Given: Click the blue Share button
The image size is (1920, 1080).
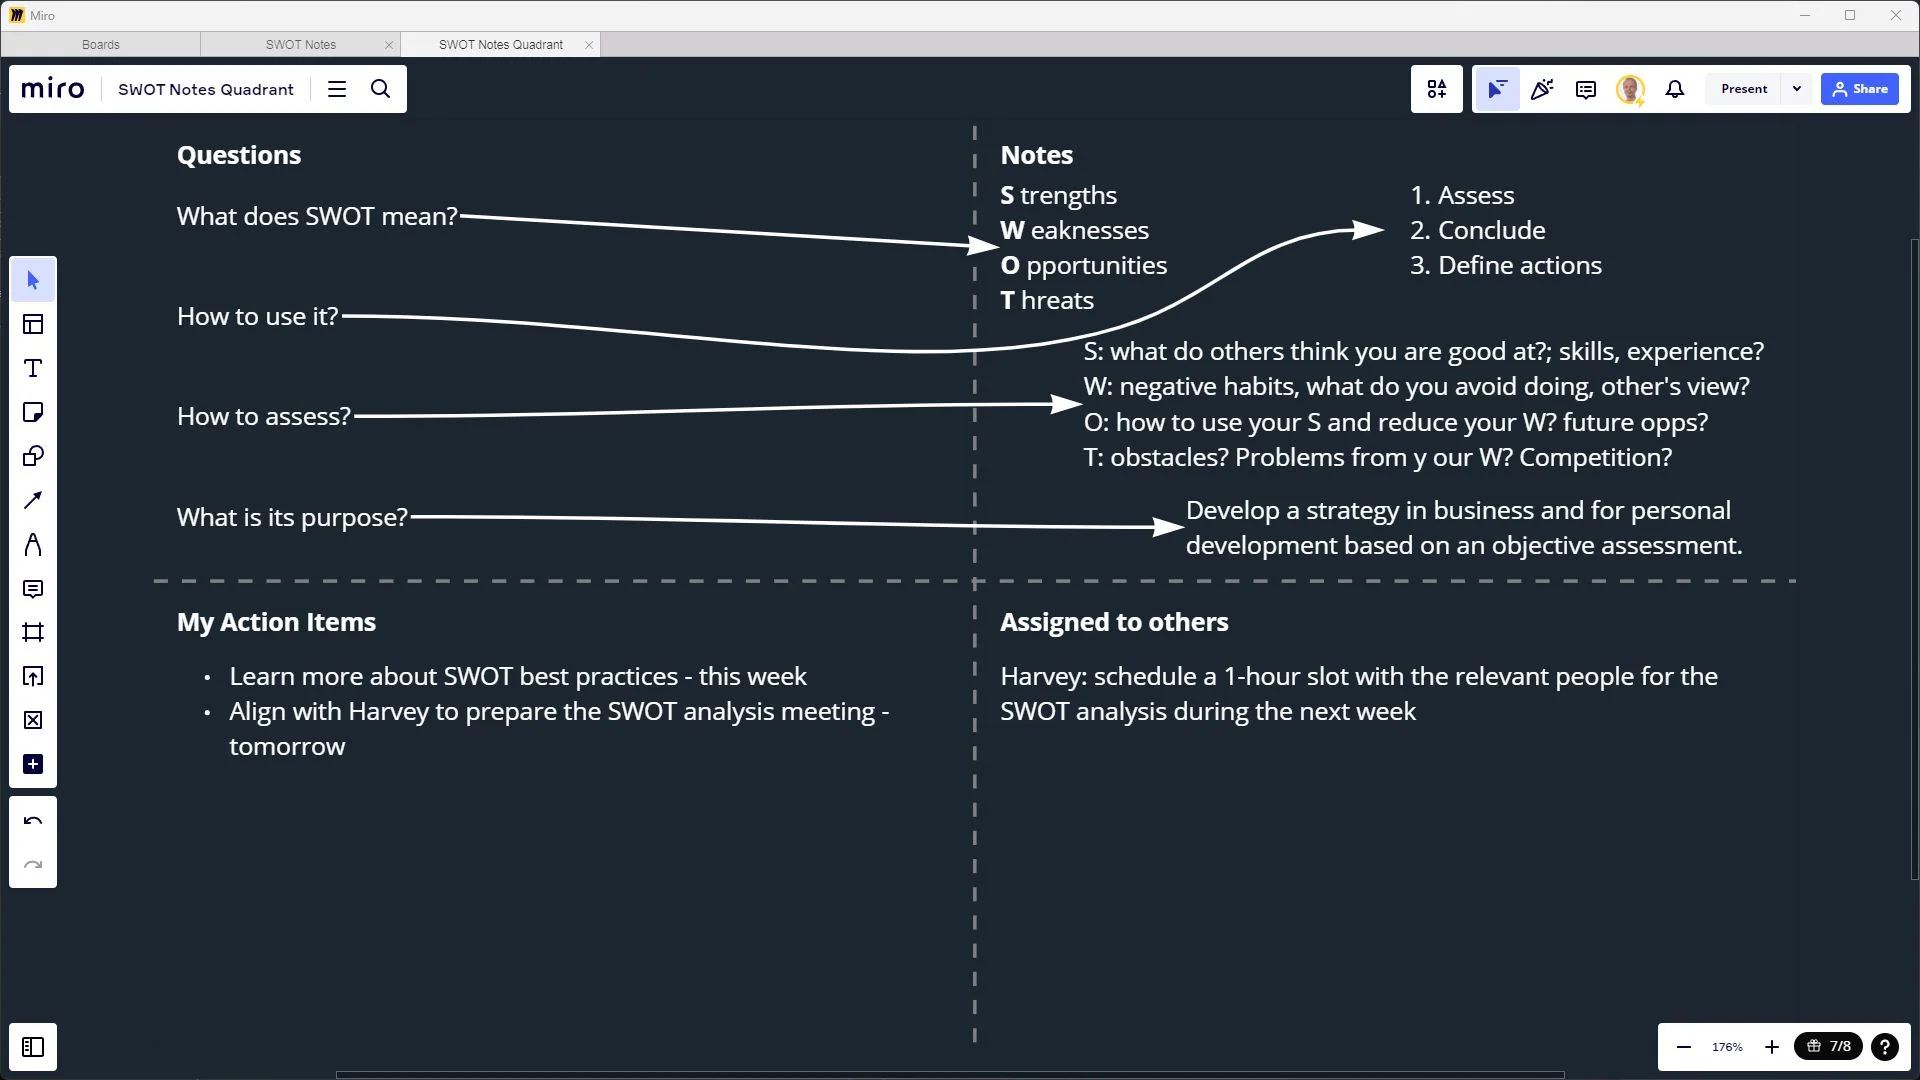Looking at the screenshot, I should click(x=1860, y=89).
